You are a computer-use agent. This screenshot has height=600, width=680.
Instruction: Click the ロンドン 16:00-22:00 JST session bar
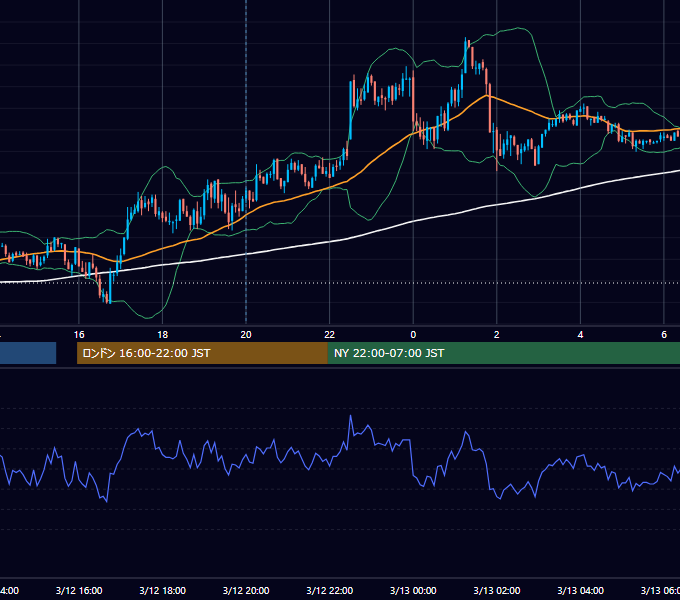point(202,353)
